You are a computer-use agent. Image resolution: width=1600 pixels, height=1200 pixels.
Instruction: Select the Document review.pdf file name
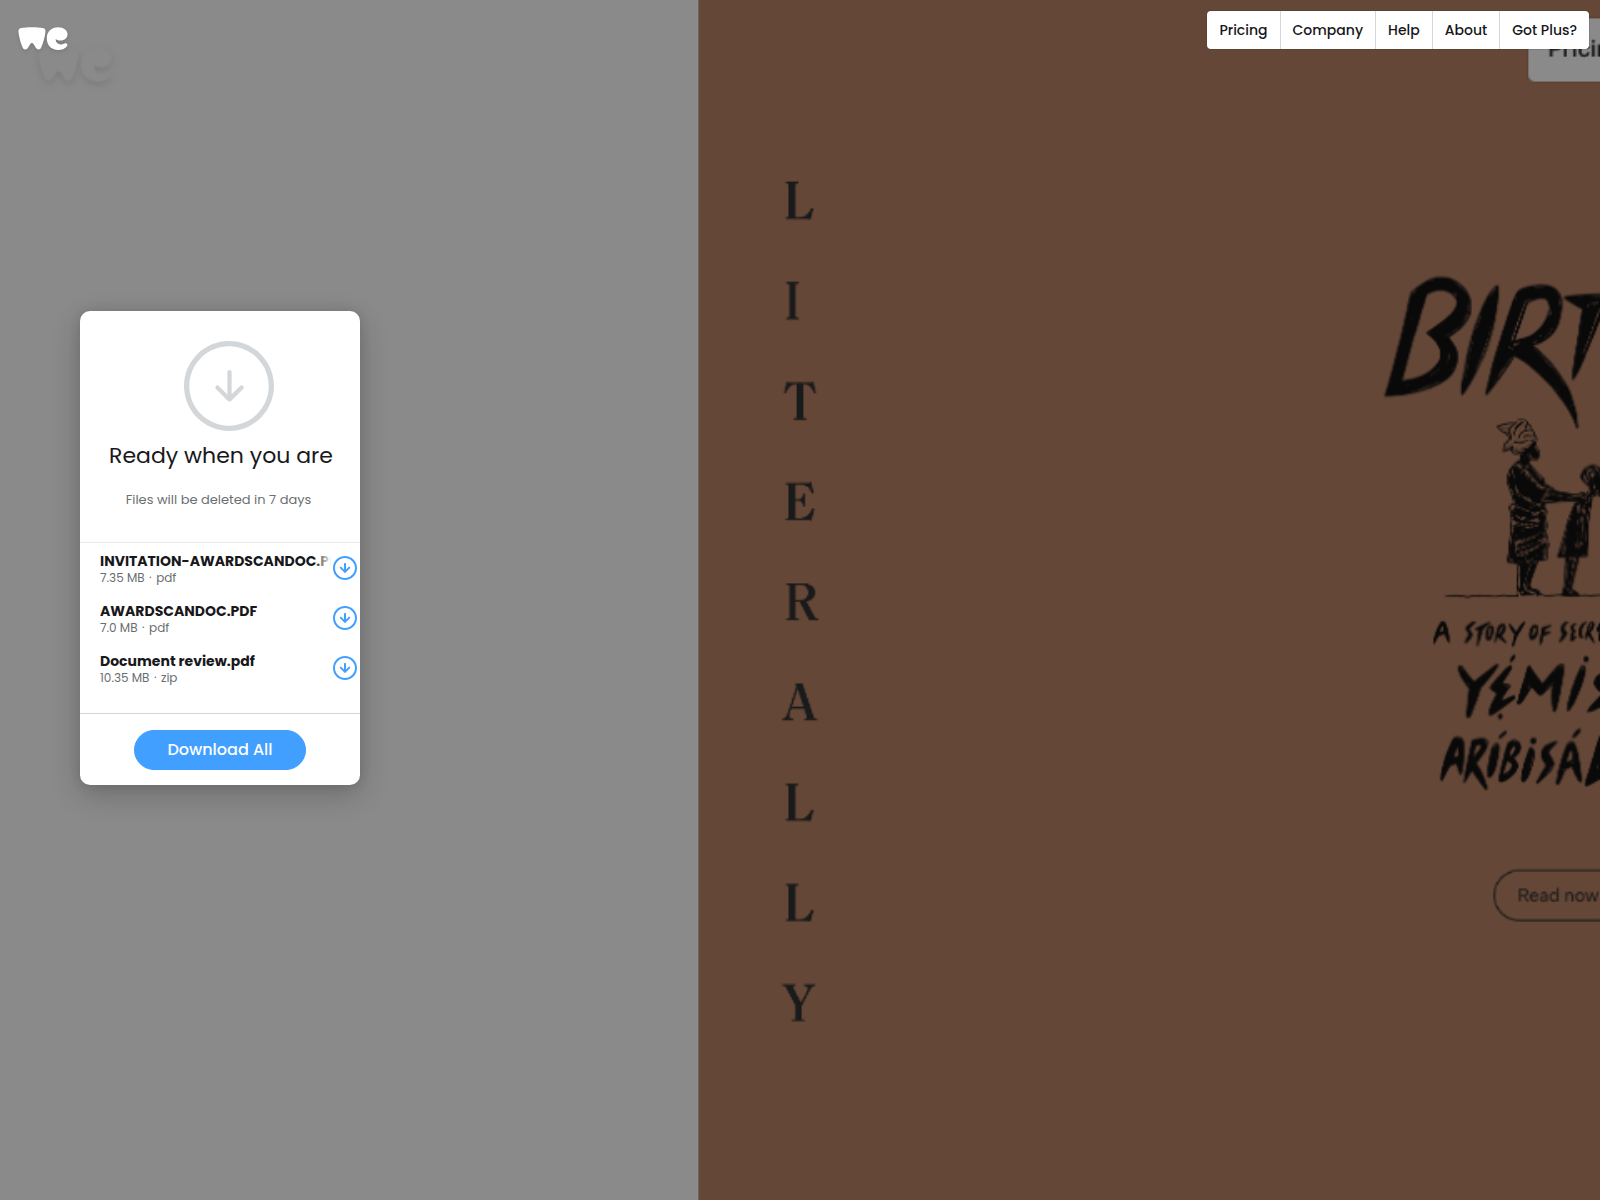click(x=178, y=661)
